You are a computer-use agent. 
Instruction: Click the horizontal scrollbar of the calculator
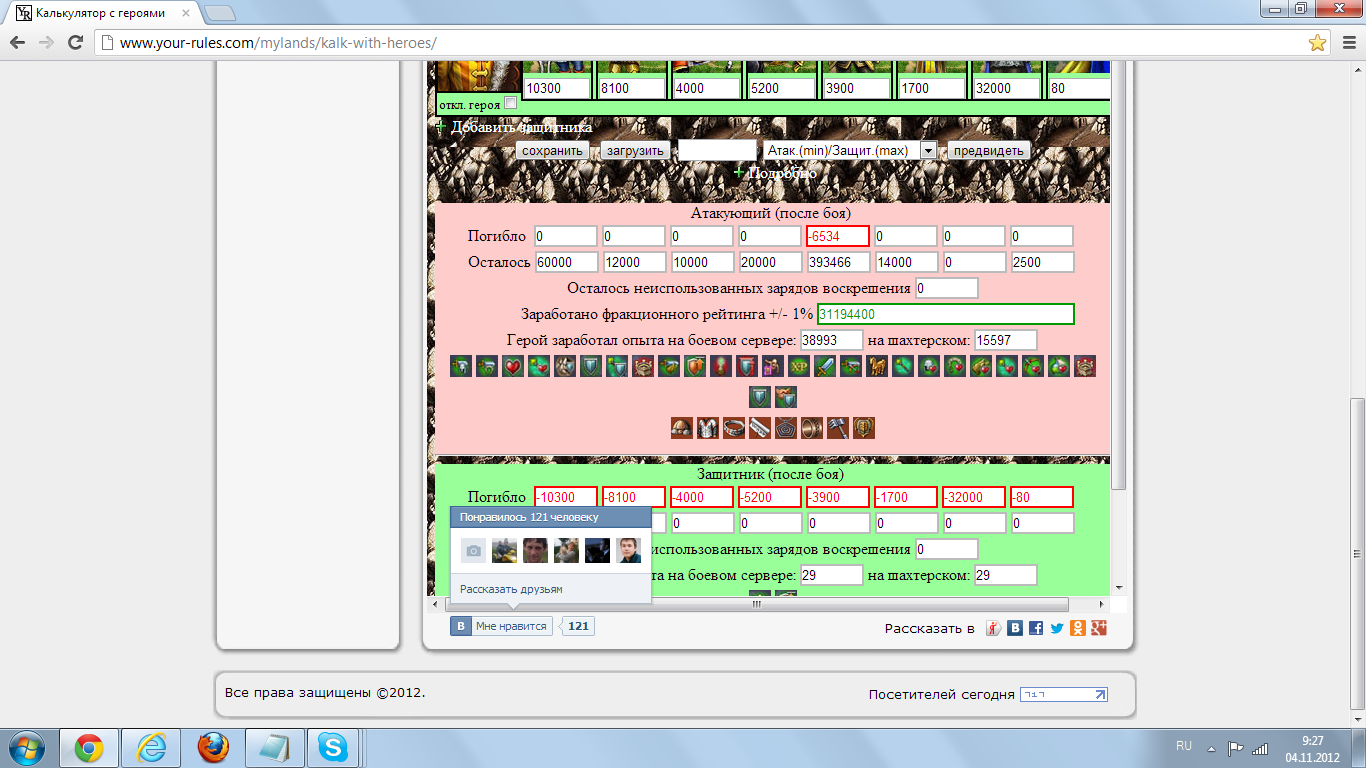[x=756, y=605]
